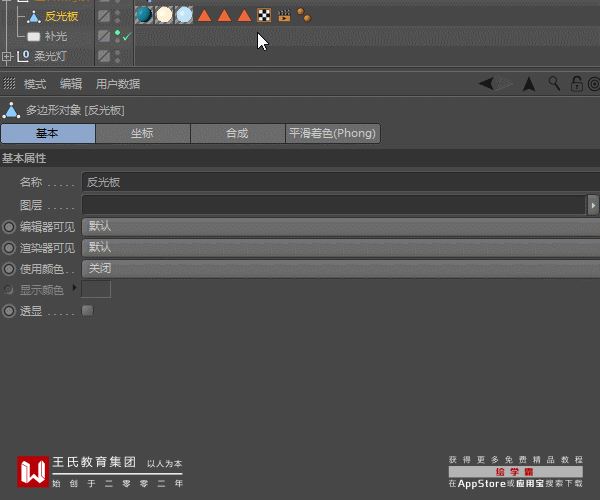Expand the 柔光灯 tree node
600x500 pixels.
tap(7, 57)
